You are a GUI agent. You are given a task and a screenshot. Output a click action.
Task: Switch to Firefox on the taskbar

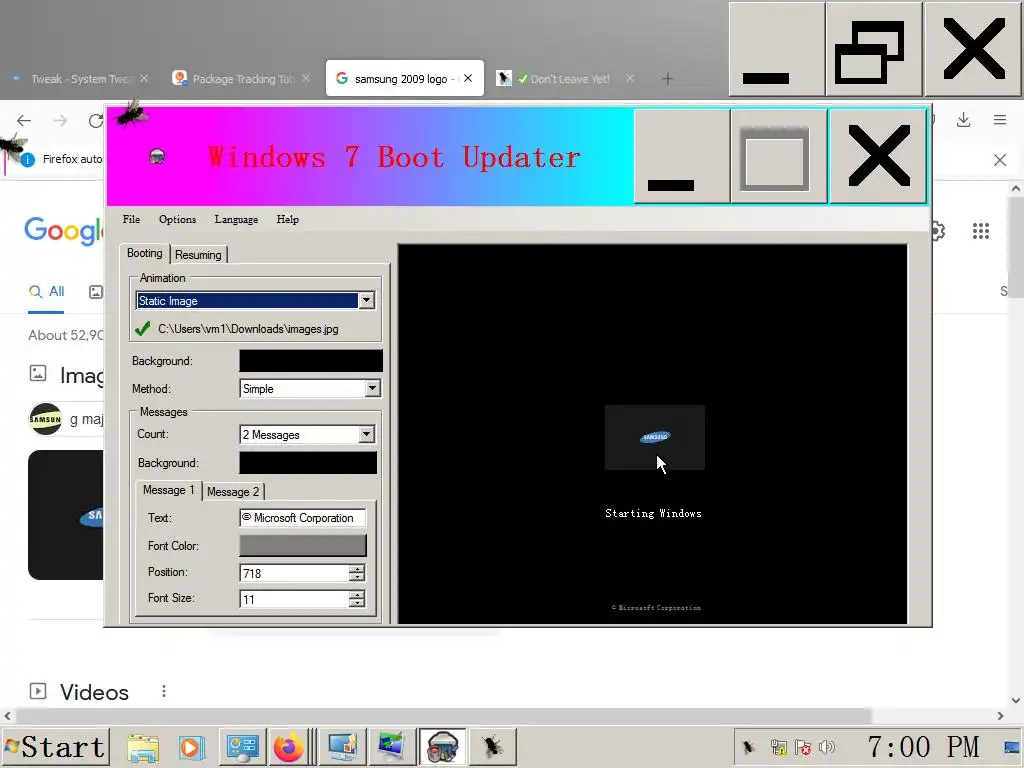(x=289, y=747)
